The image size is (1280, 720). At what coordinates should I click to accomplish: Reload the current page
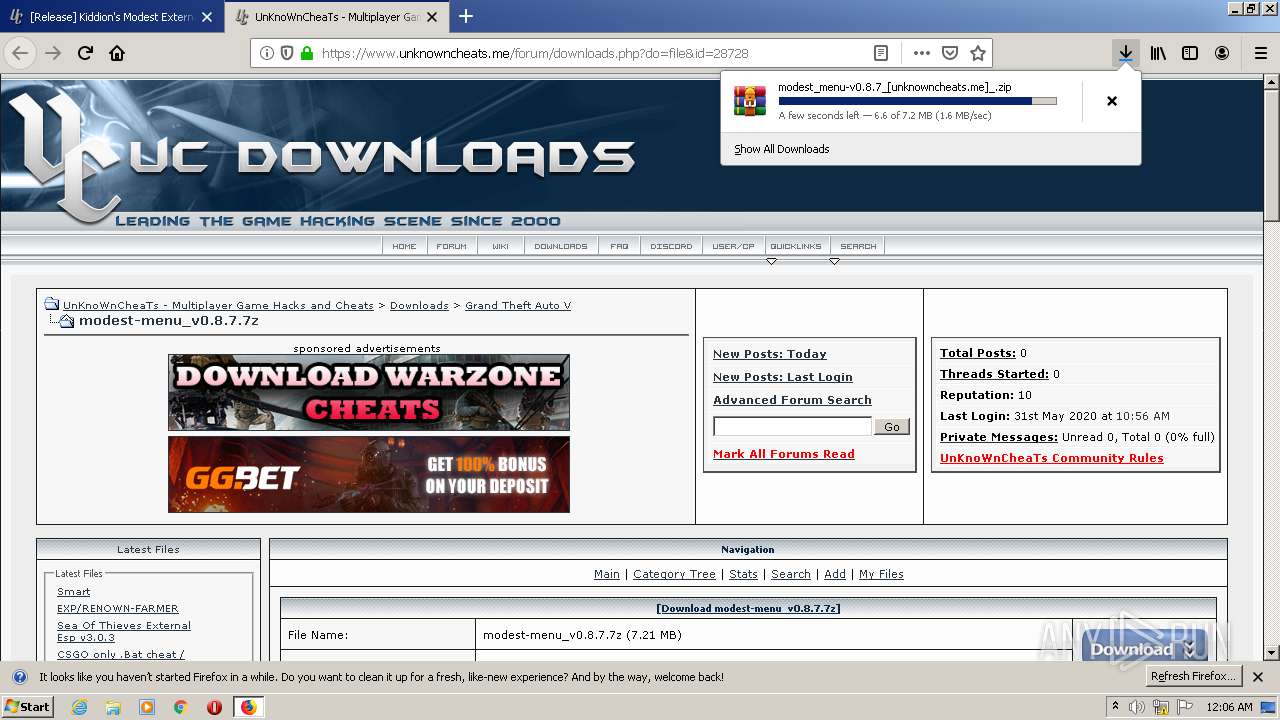(85, 53)
